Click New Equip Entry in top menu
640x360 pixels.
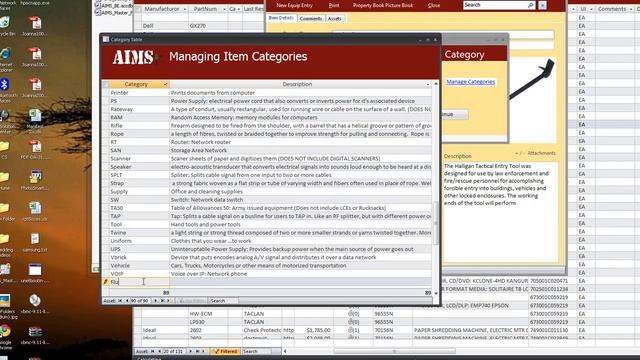pos(294,5)
